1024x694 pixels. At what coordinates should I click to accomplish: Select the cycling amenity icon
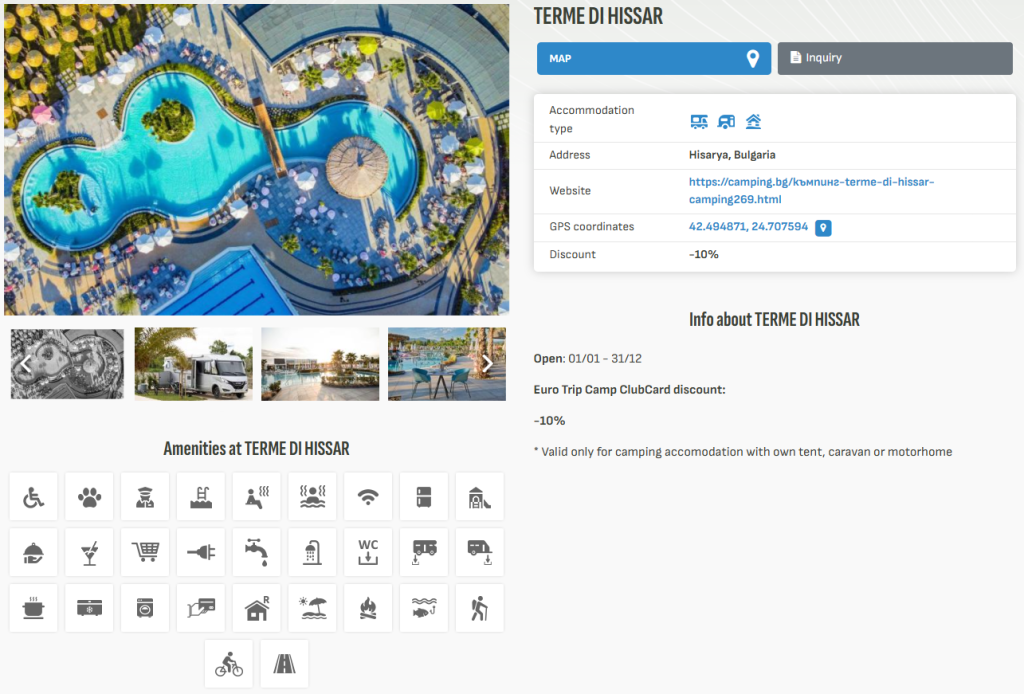pyautogui.click(x=229, y=664)
